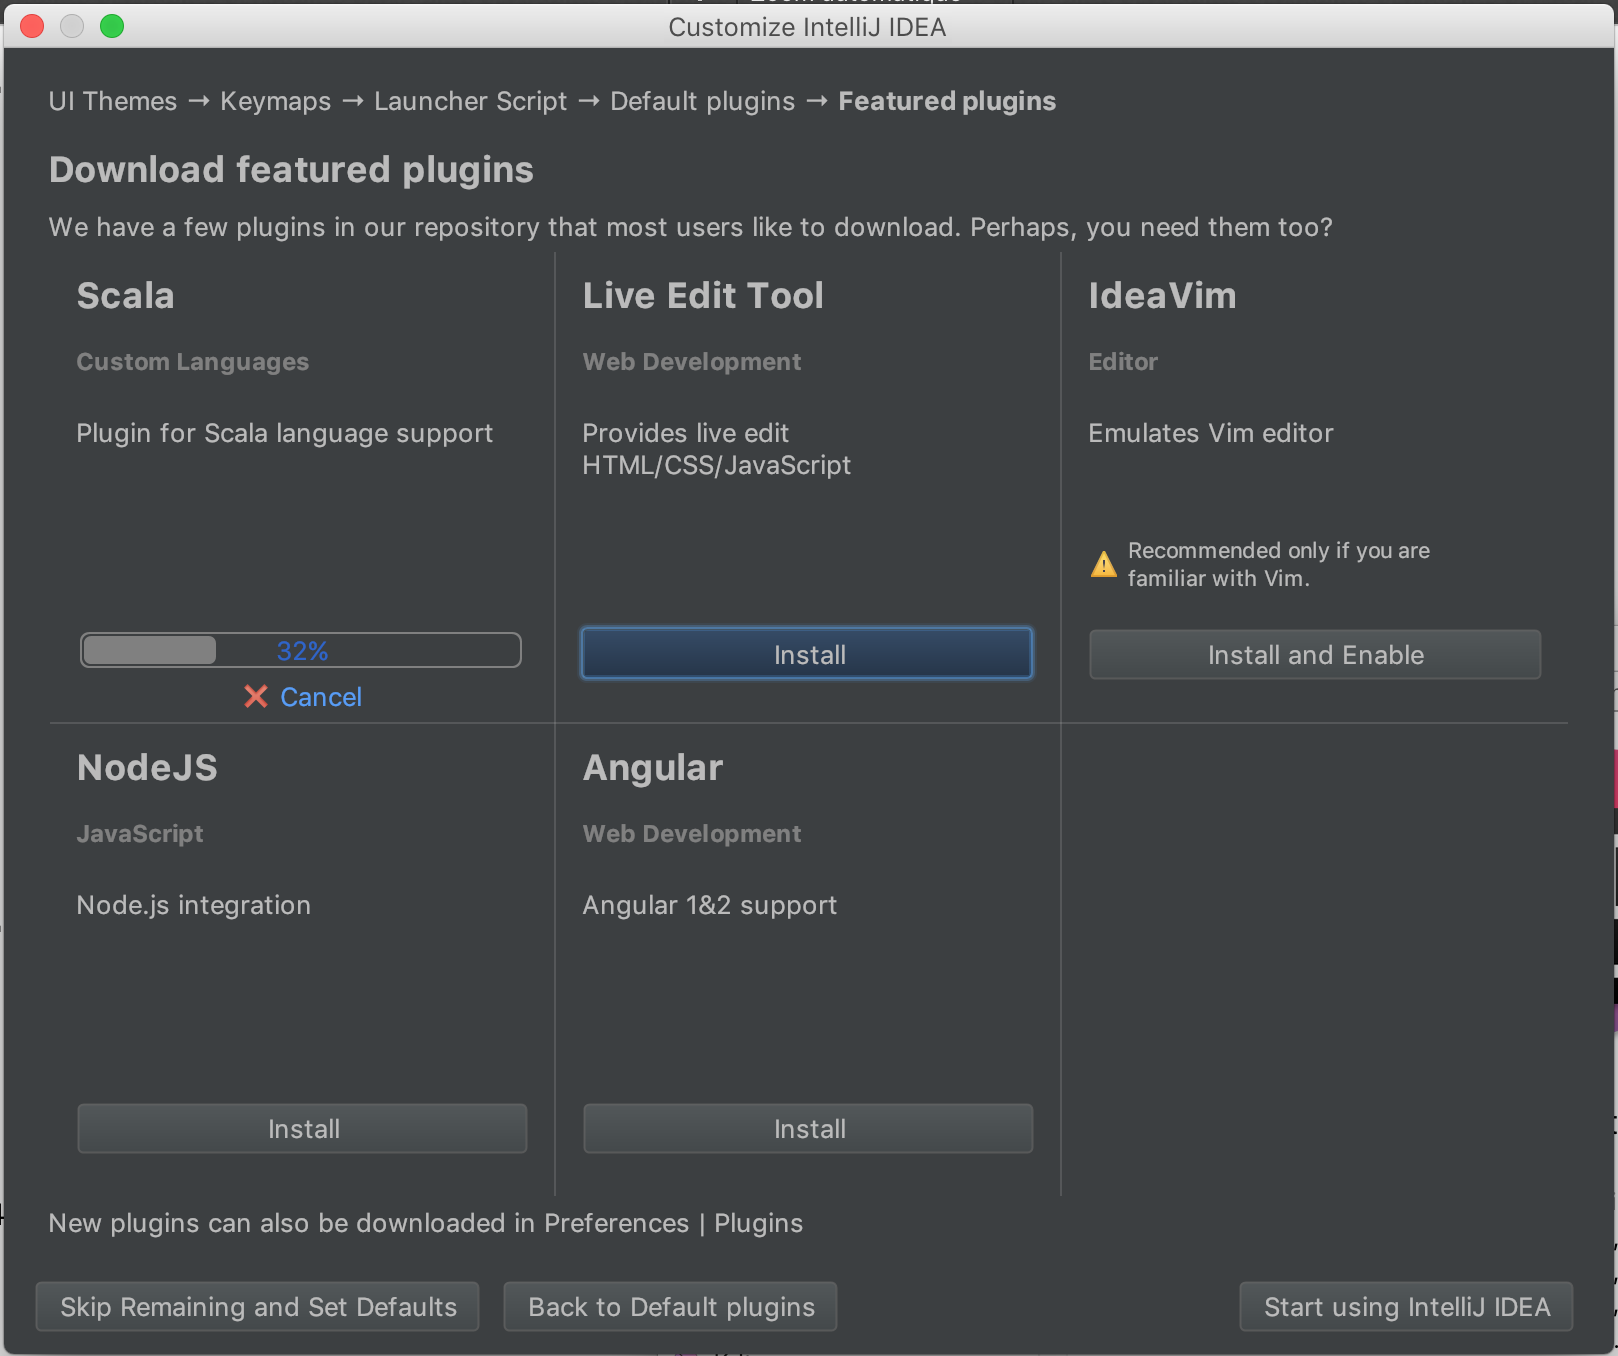This screenshot has width=1618, height=1356.
Task: Click the 'Download featured plugins' heading
Action: click(x=291, y=170)
